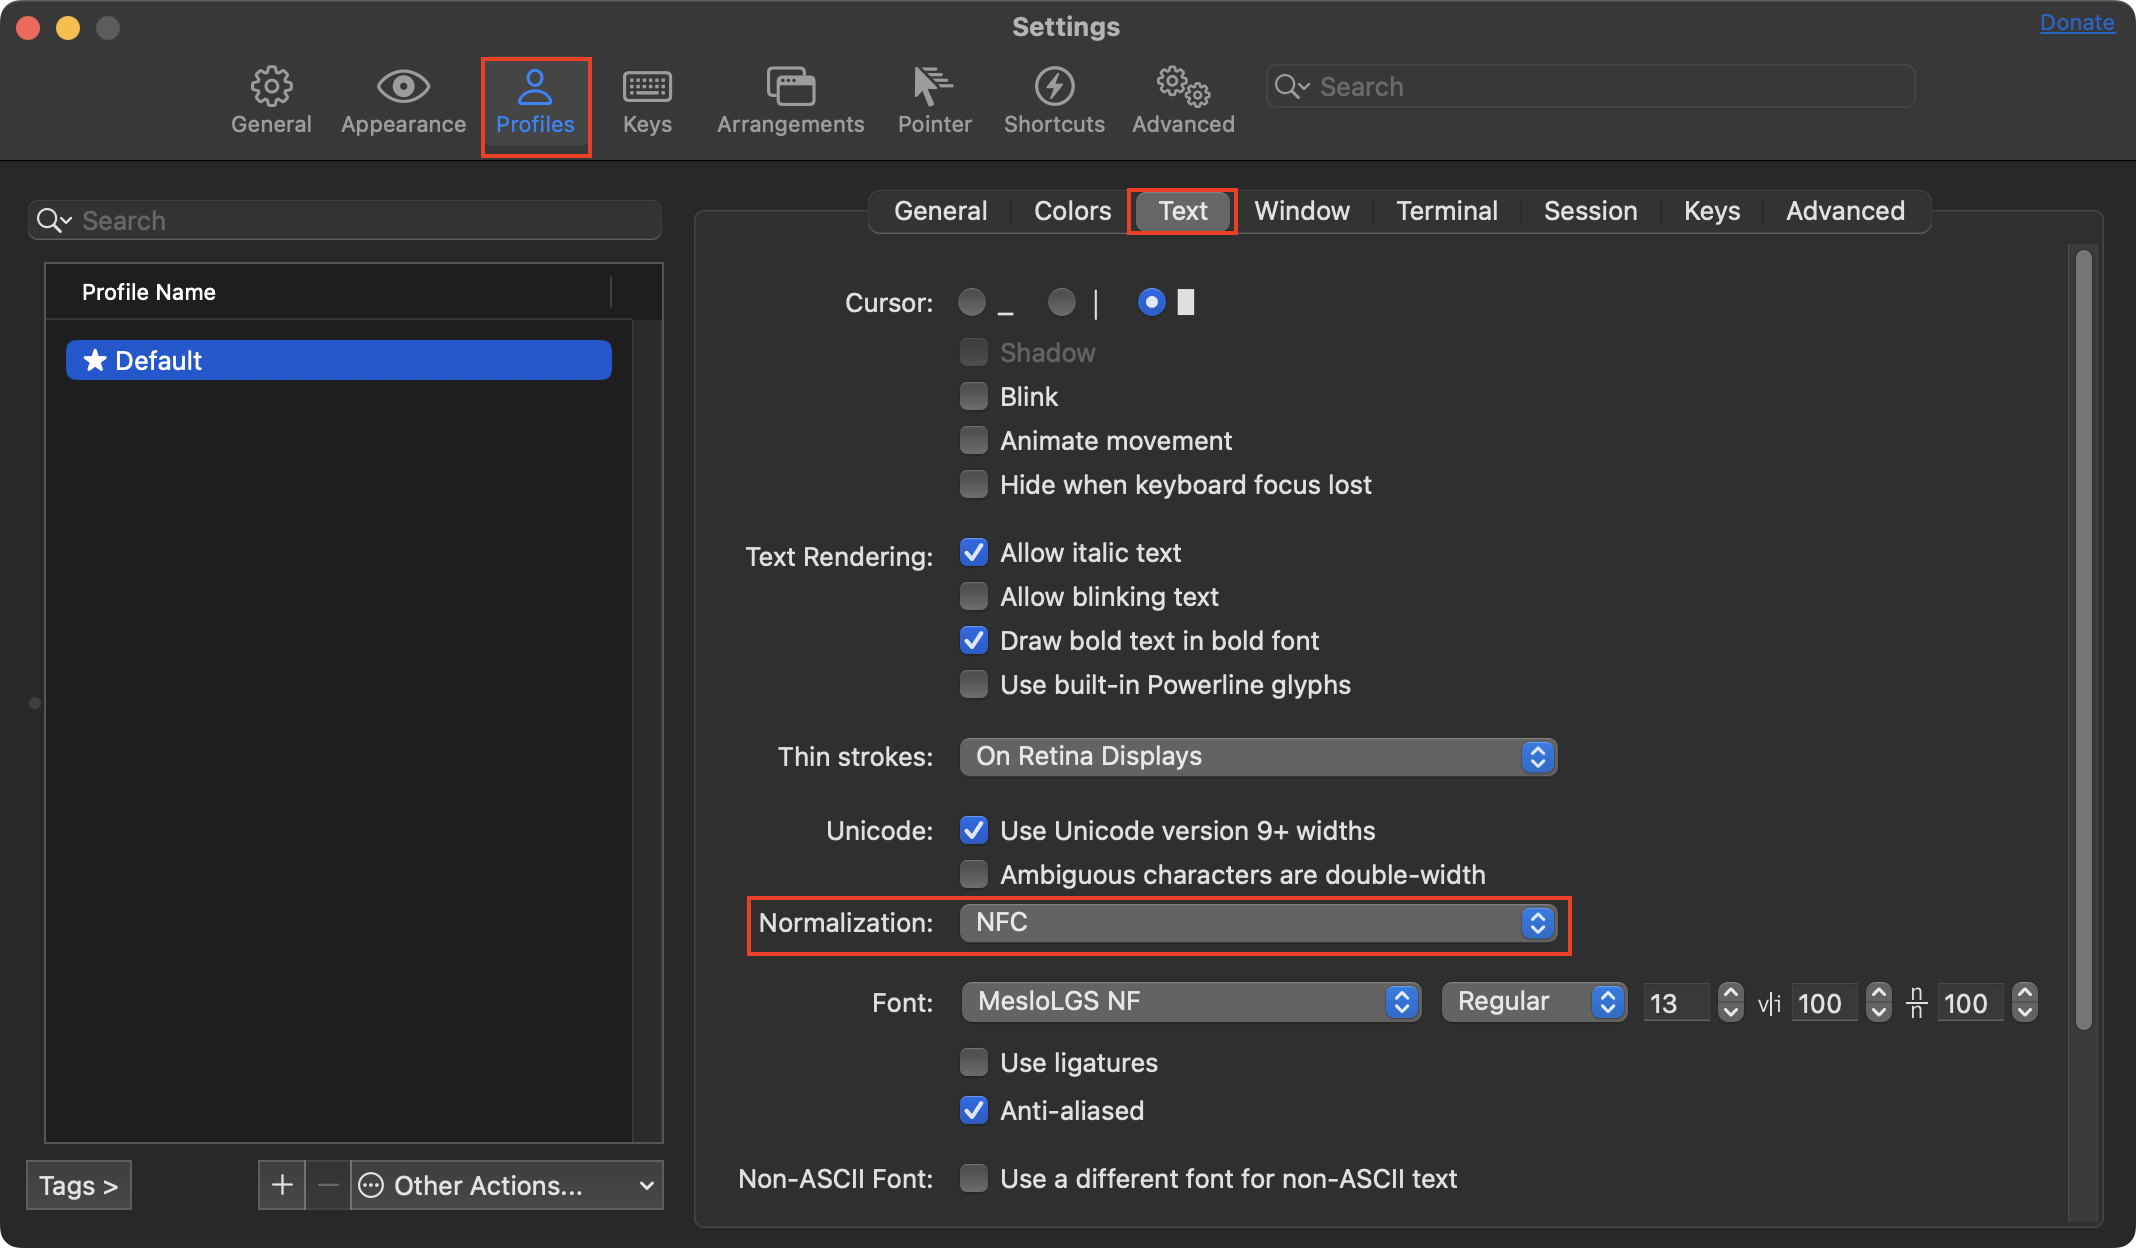Open the Keys settings pane
The image size is (2136, 1248).
pyautogui.click(x=646, y=98)
